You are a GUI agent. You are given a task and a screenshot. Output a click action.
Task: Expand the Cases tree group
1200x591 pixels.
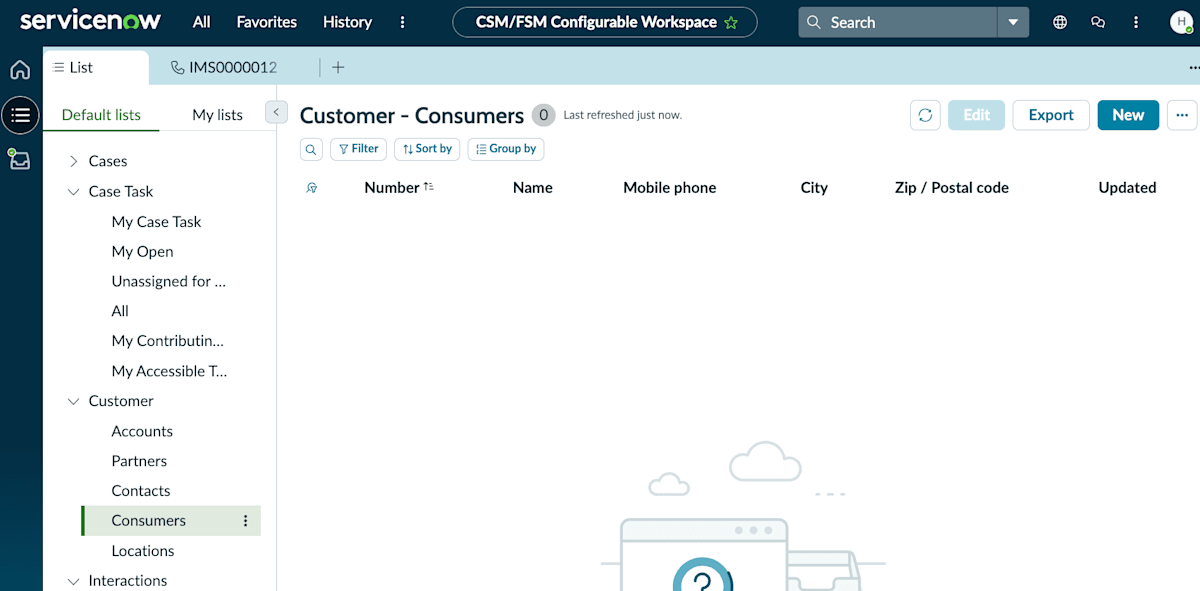click(73, 161)
